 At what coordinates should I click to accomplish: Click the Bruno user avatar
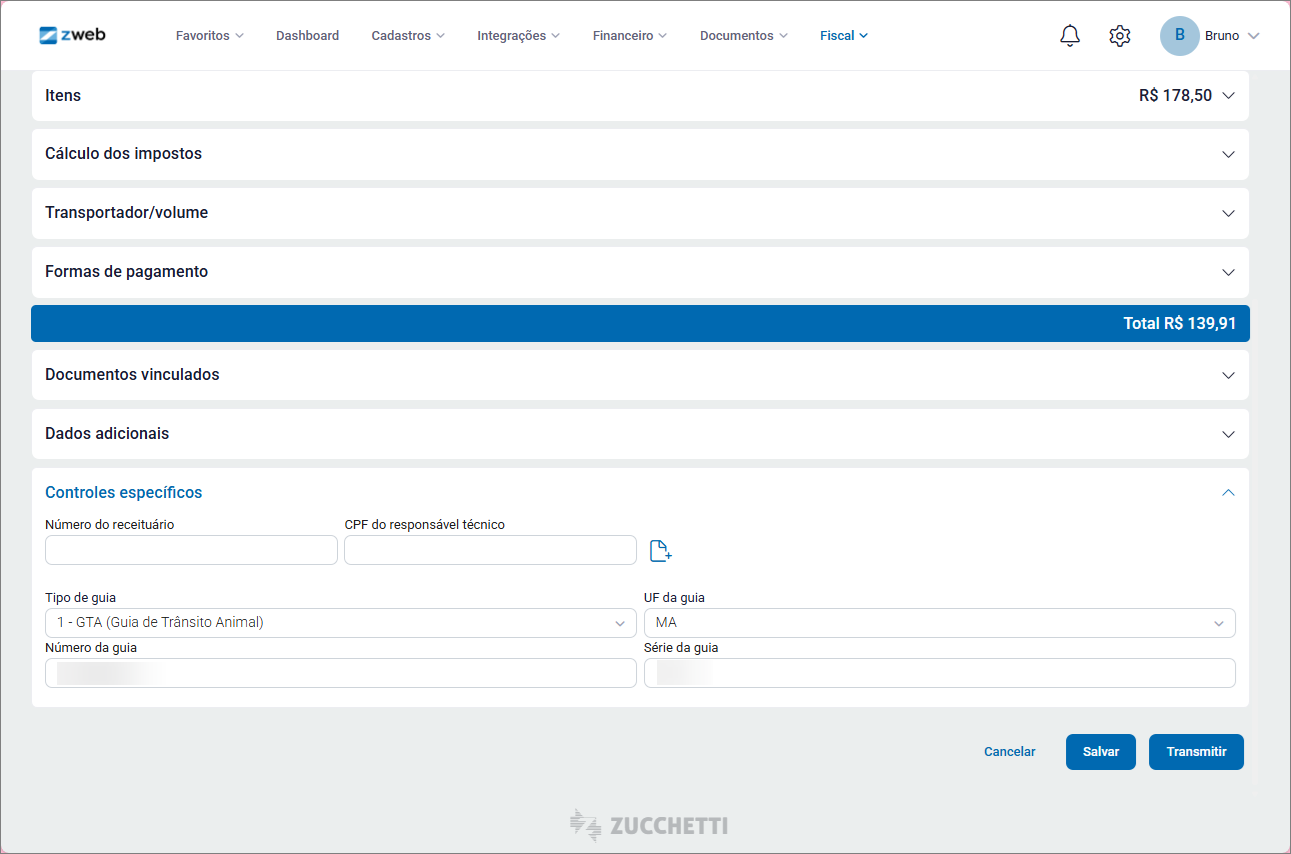[x=1179, y=36]
